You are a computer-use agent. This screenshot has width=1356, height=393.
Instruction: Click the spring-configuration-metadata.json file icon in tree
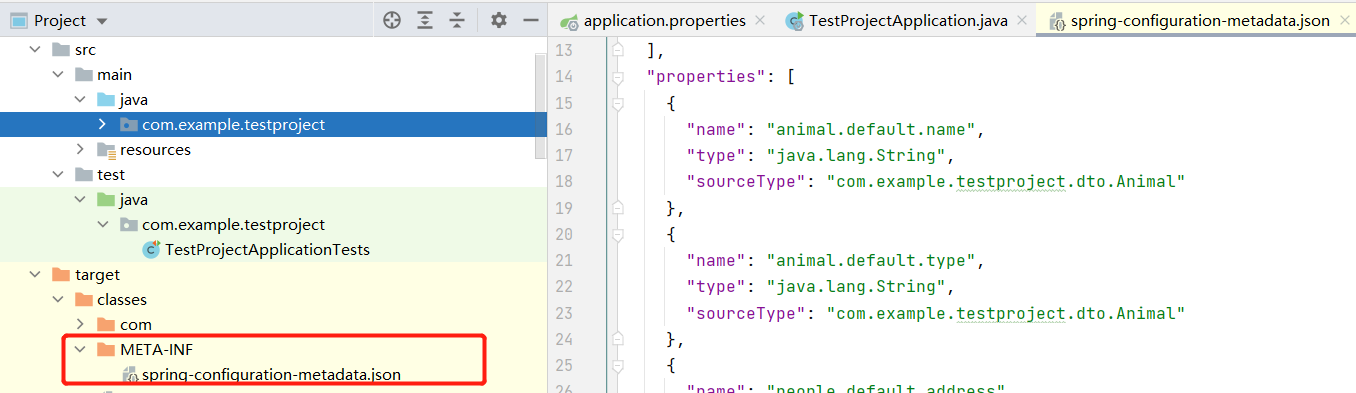[x=130, y=375]
